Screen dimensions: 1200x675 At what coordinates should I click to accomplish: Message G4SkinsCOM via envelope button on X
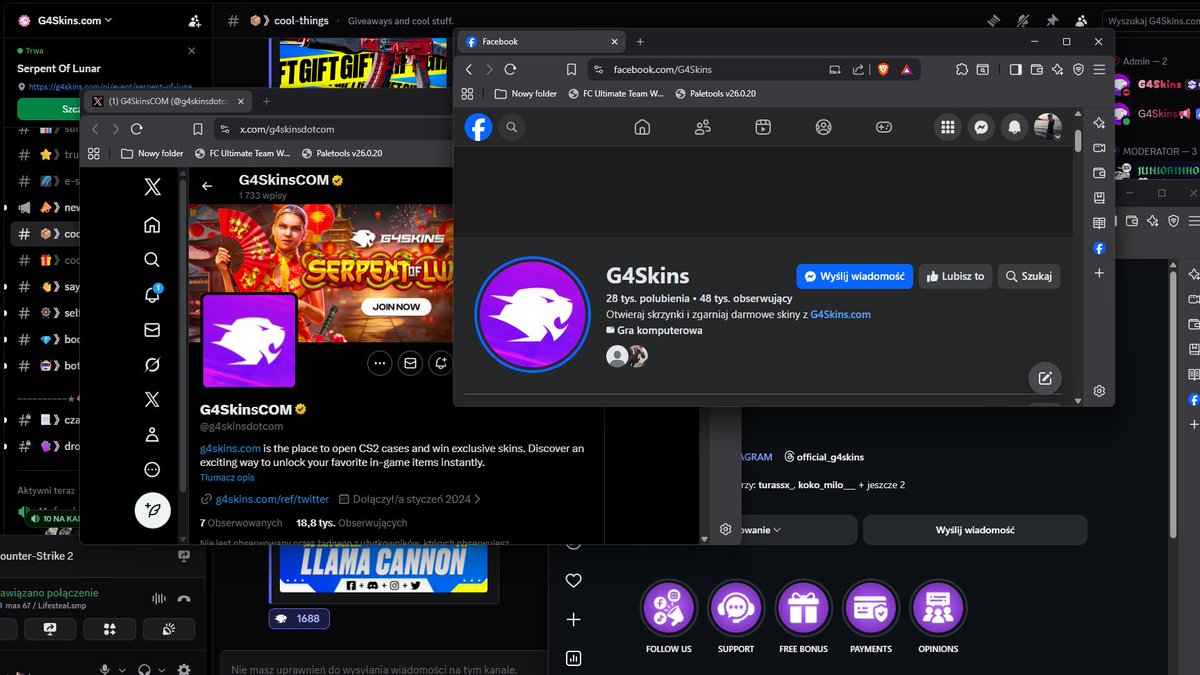click(x=410, y=364)
